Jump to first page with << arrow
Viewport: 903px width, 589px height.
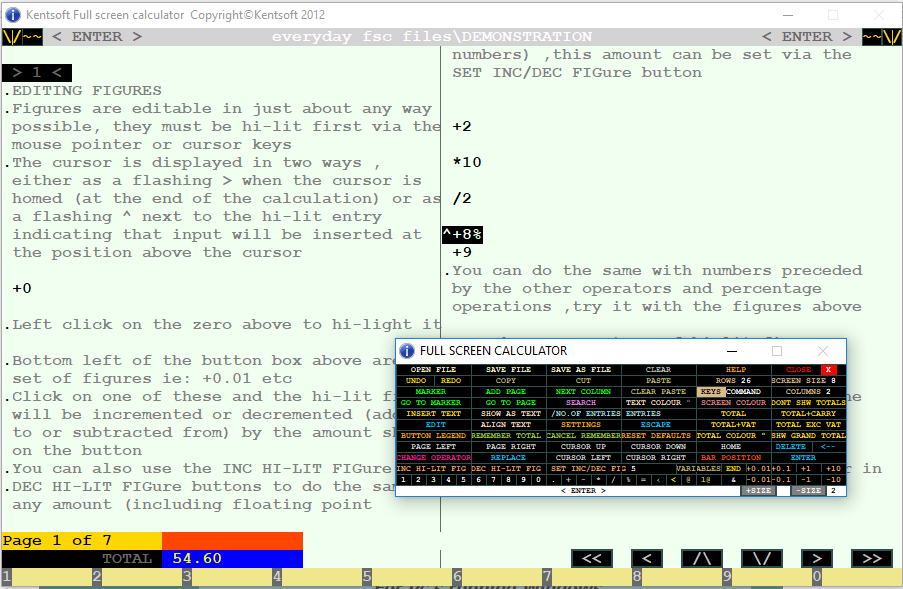591,558
